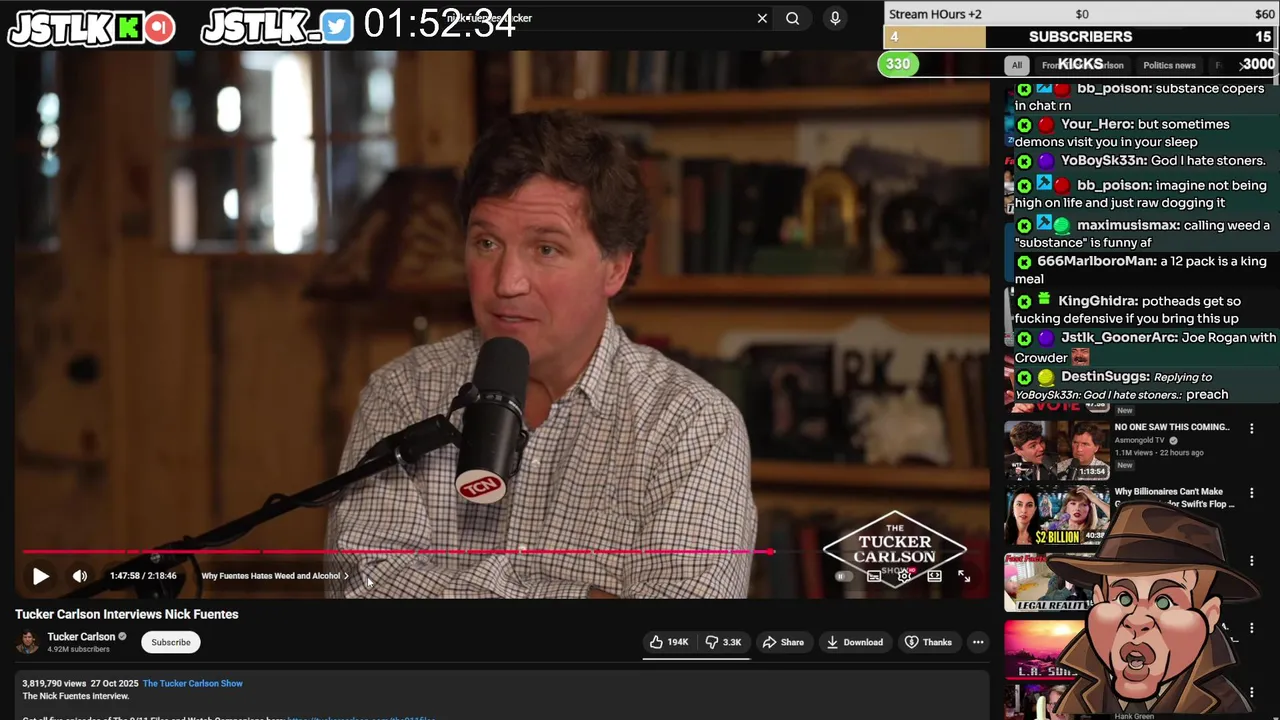Download the video
Viewport: 1280px width, 720px height.
(x=855, y=642)
